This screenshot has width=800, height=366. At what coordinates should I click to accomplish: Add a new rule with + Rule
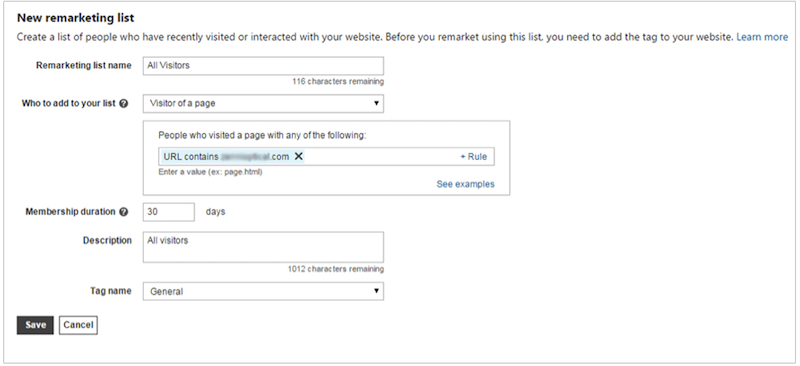(473, 157)
